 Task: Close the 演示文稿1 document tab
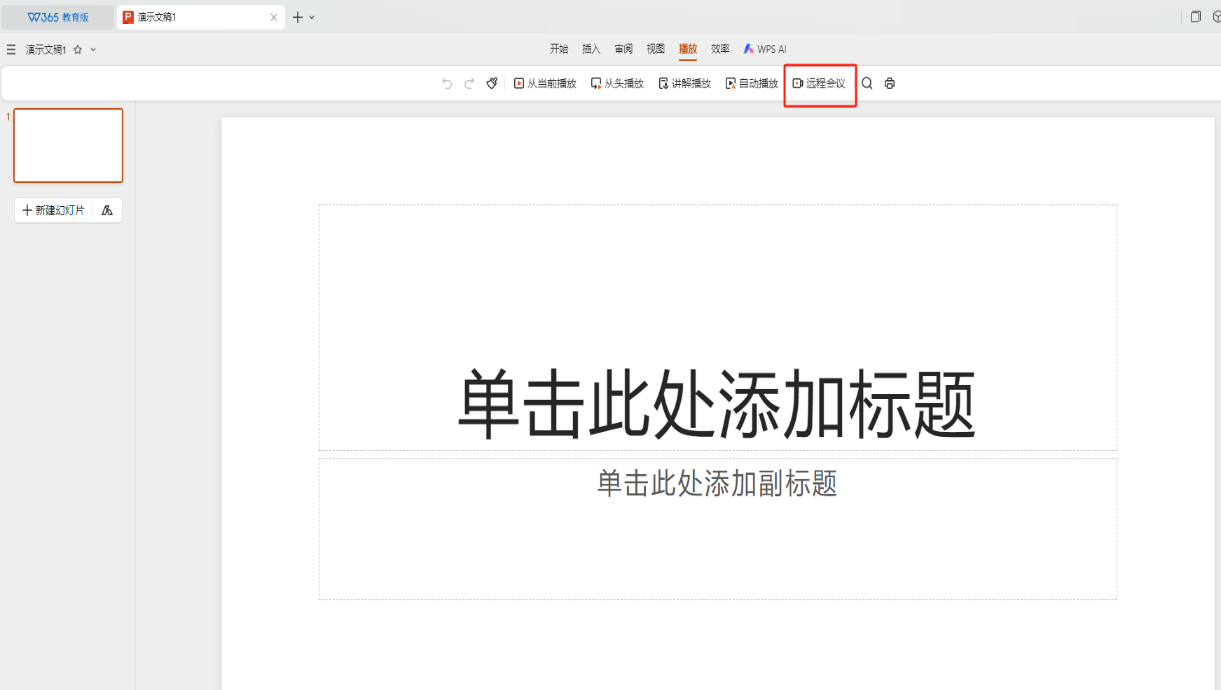pos(274,17)
